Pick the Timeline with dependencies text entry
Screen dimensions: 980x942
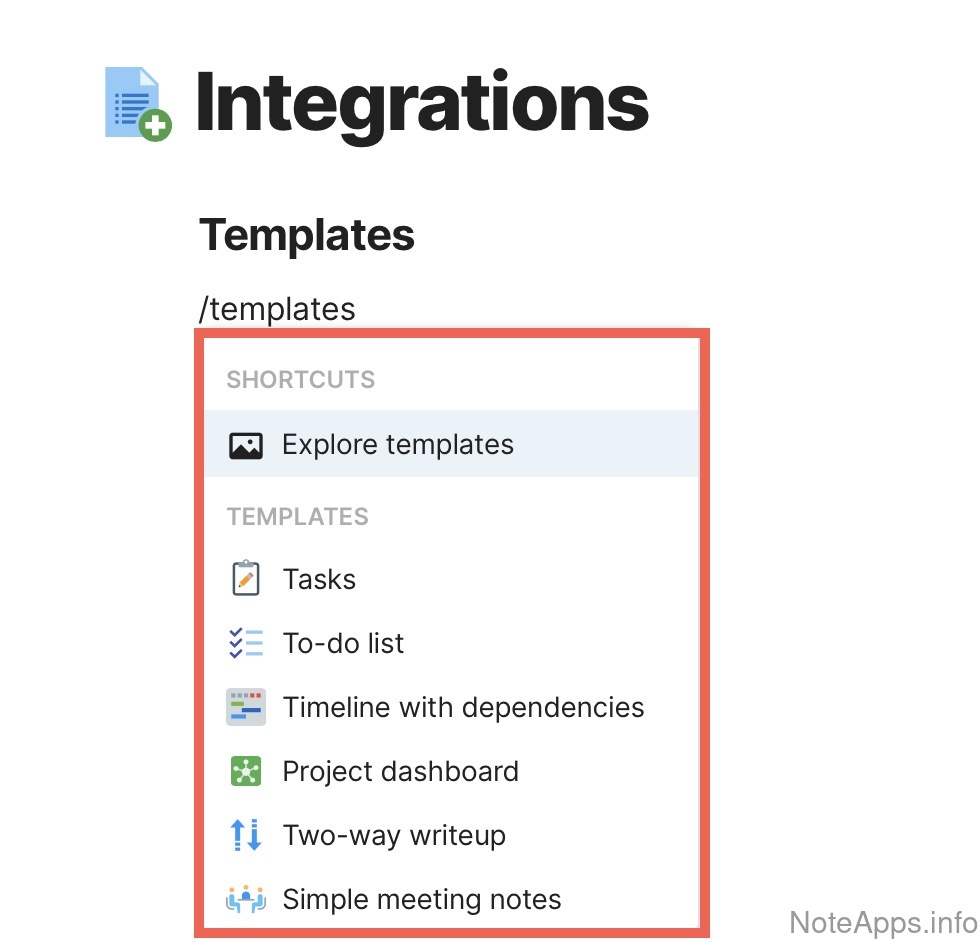[x=463, y=707]
